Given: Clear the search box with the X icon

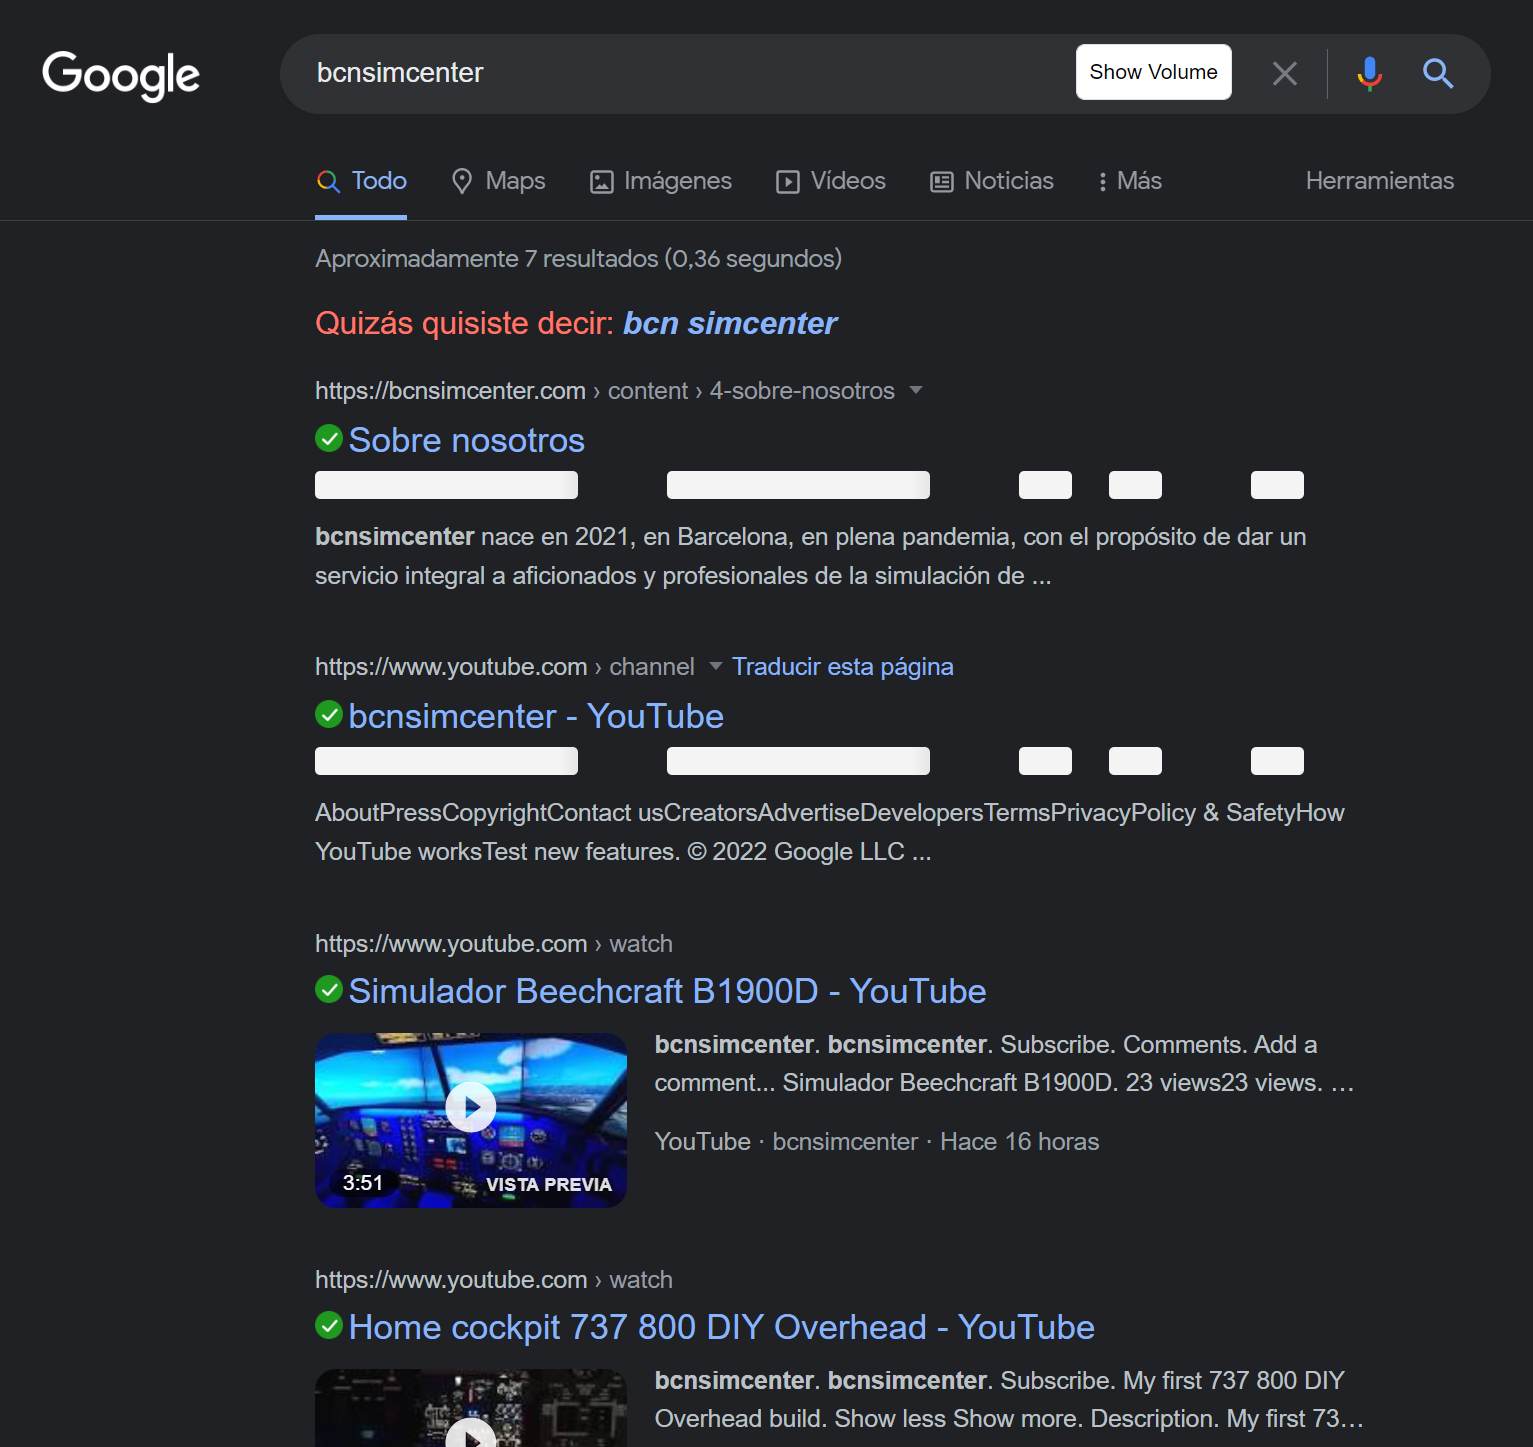Looking at the screenshot, I should click(x=1285, y=73).
